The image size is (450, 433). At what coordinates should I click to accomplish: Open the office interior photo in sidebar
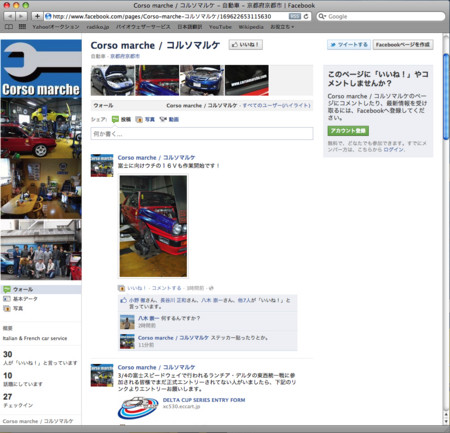point(41,189)
